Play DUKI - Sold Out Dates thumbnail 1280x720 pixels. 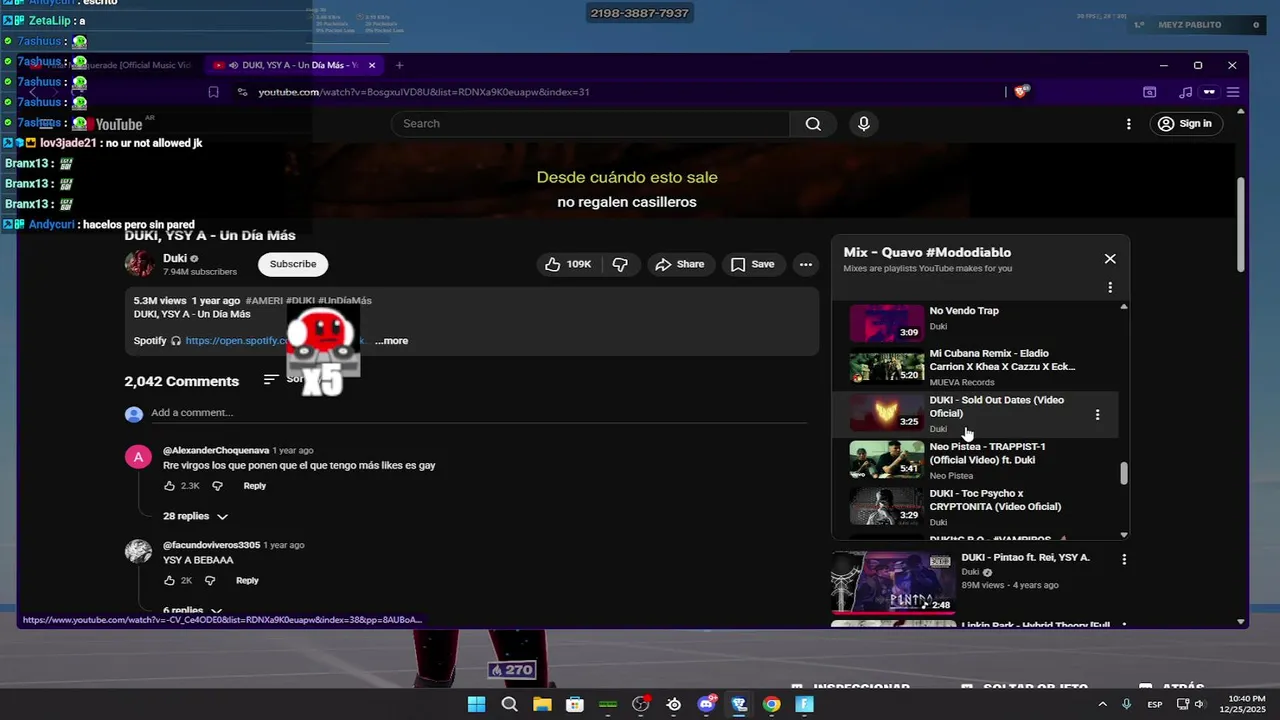[x=886, y=412]
